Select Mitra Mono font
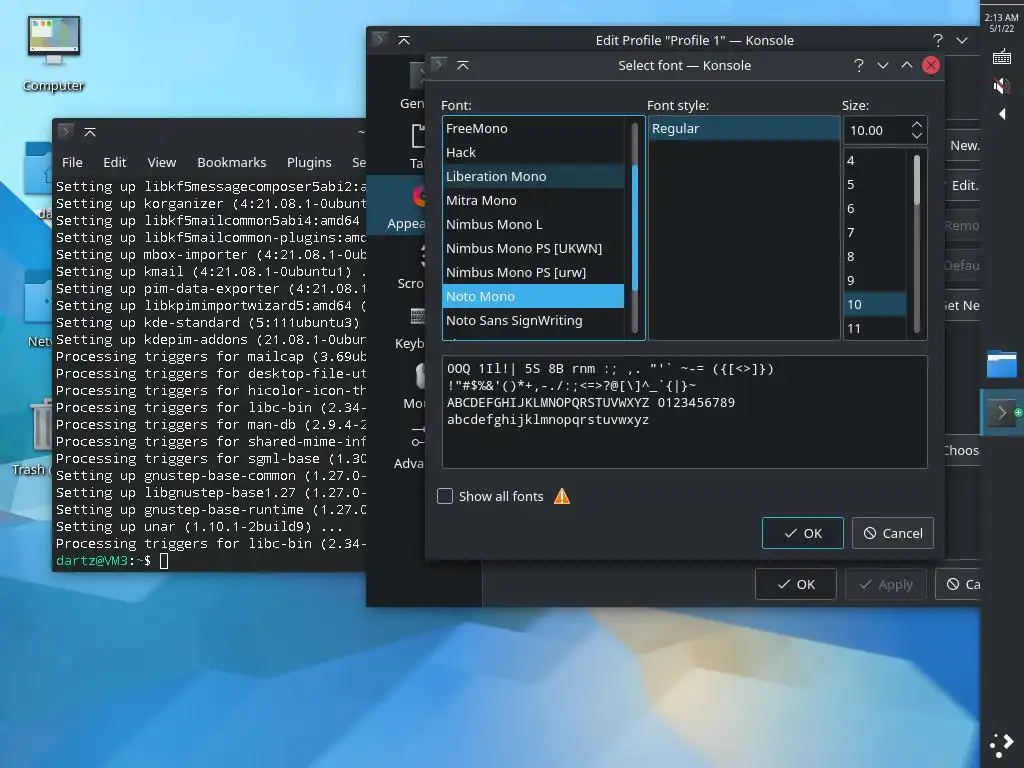This screenshot has width=1024, height=768. [534, 200]
